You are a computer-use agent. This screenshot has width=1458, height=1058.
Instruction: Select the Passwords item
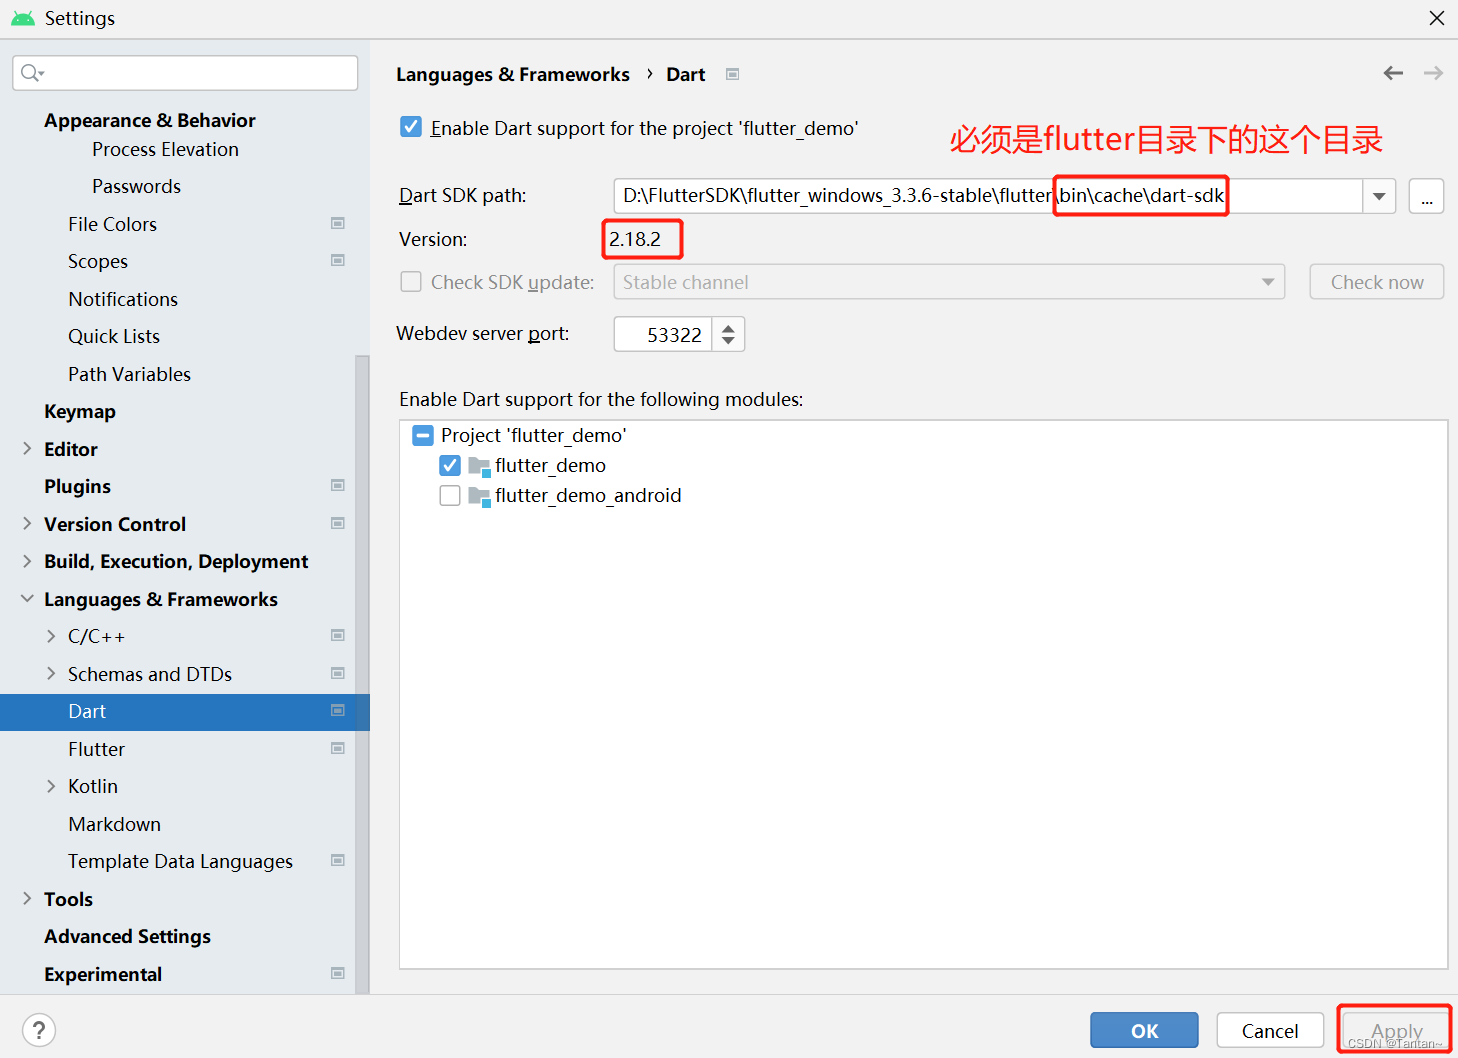click(137, 186)
